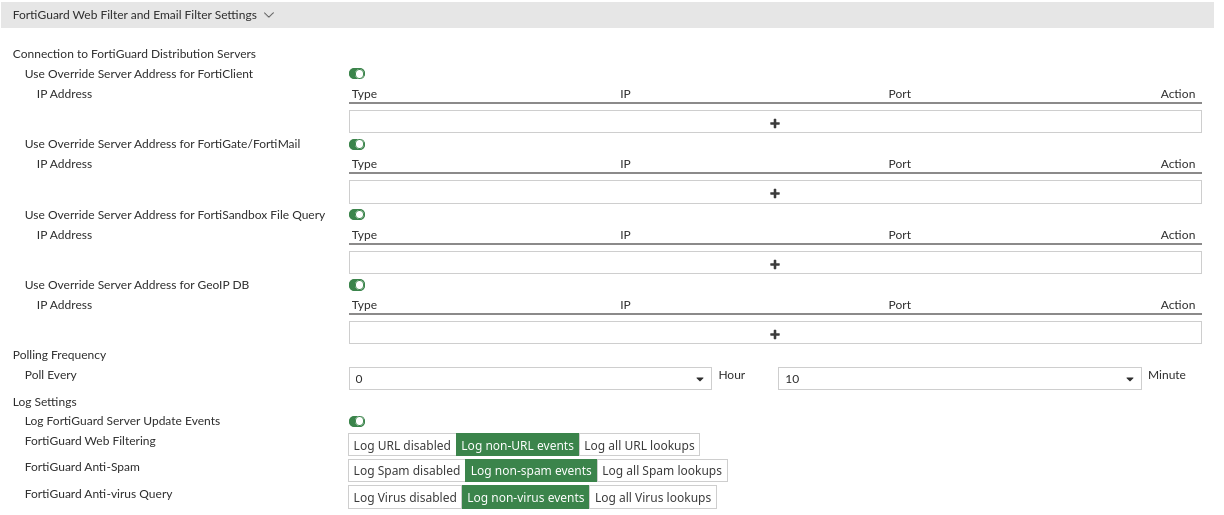
Task: Select Log non-URL events option
Action: click(518, 445)
